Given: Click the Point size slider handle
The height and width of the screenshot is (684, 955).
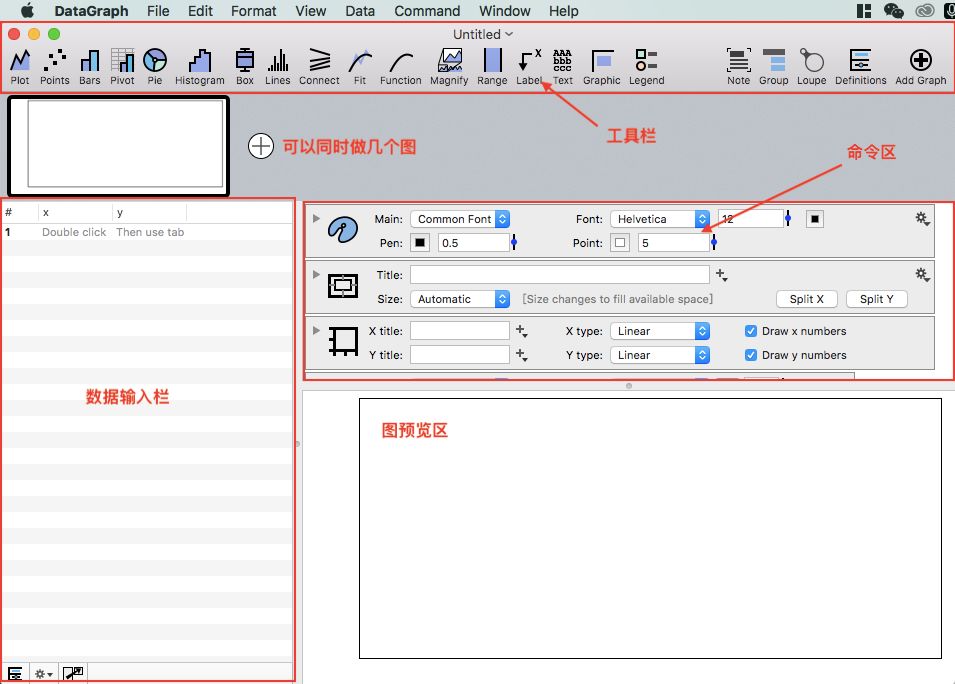Looking at the screenshot, I should 714,243.
